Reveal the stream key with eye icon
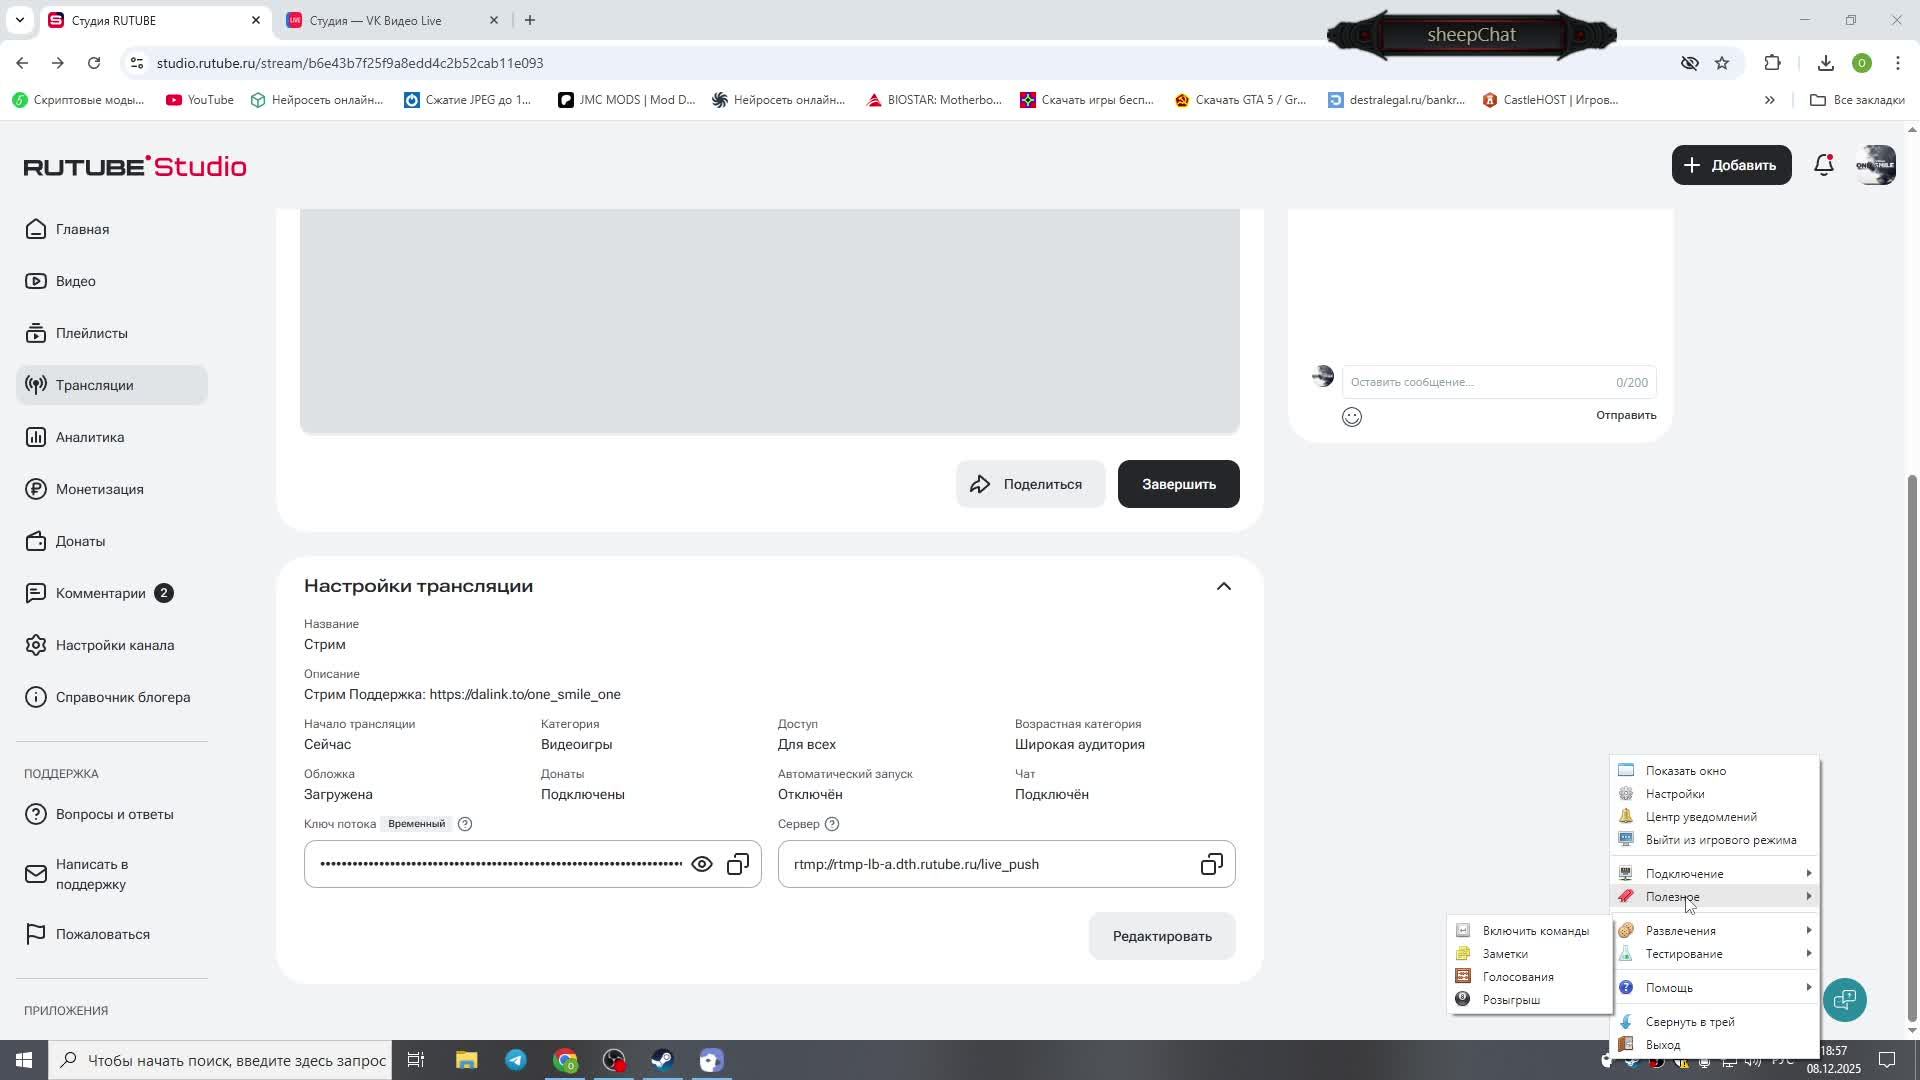 pyautogui.click(x=702, y=864)
